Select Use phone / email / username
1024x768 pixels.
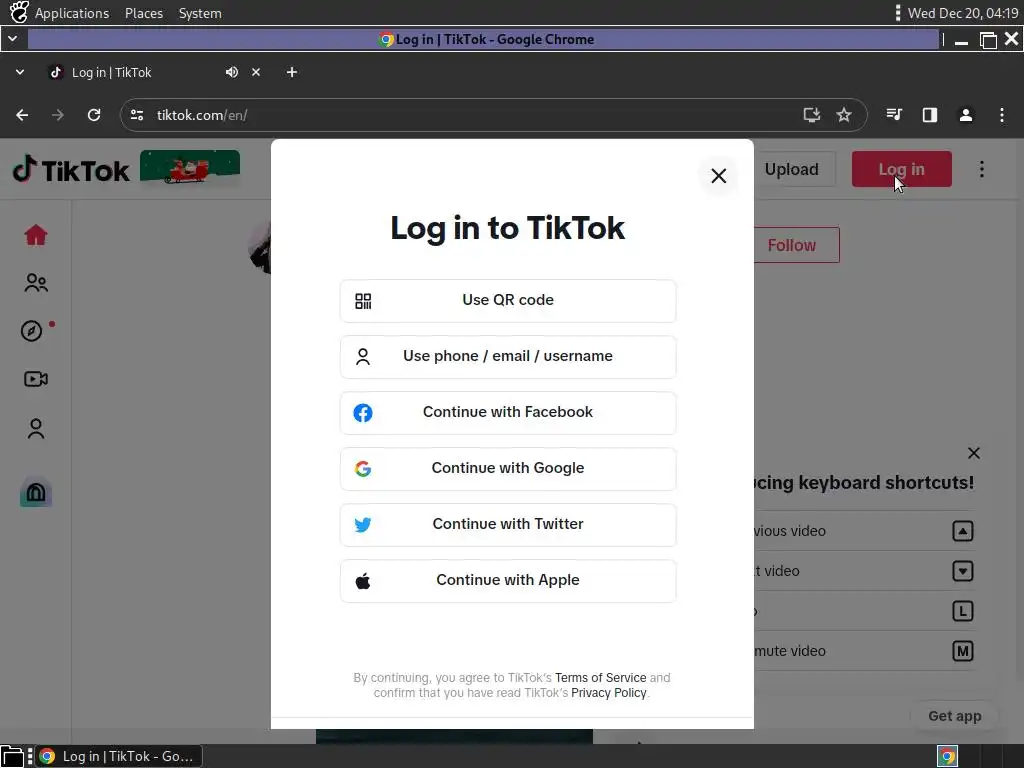point(508,357)
